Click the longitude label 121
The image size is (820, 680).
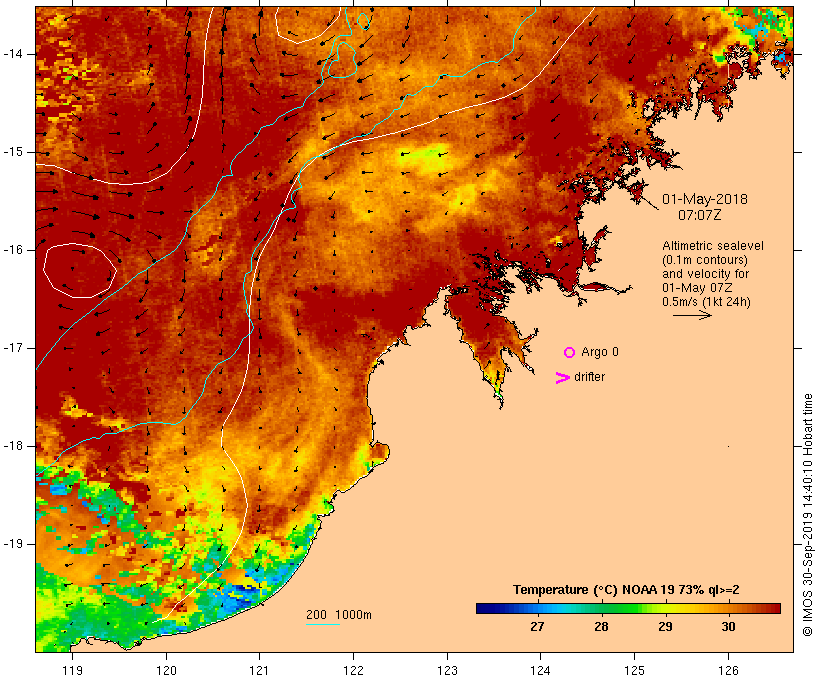[x=259, y=670]
